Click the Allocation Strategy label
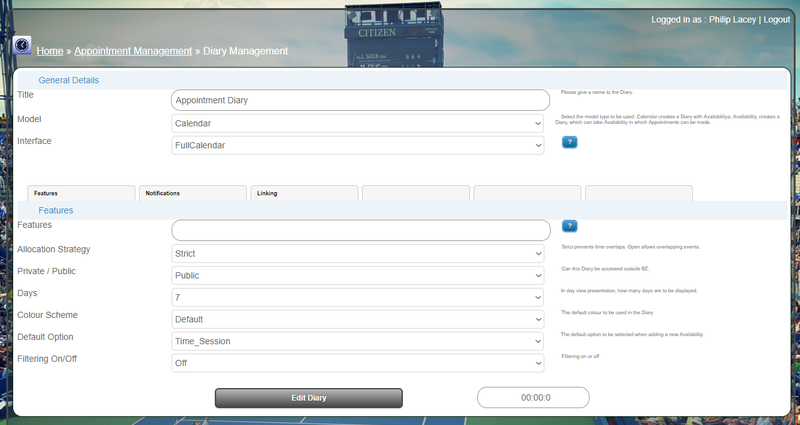This screenshot has height=425, width=800. coord(54,249)
